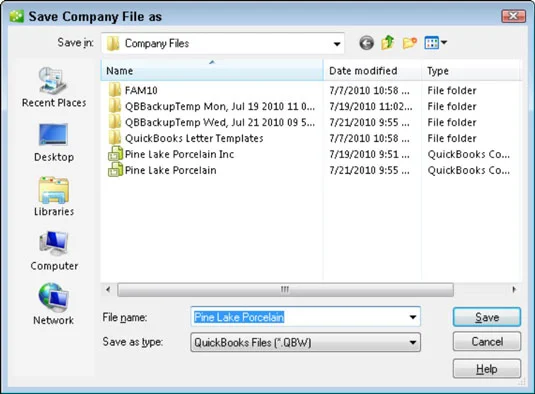Close the Save Company File dialog
The height and width of the screenshot is (394, 535).
pyautogui.click(x=514, y=16)
